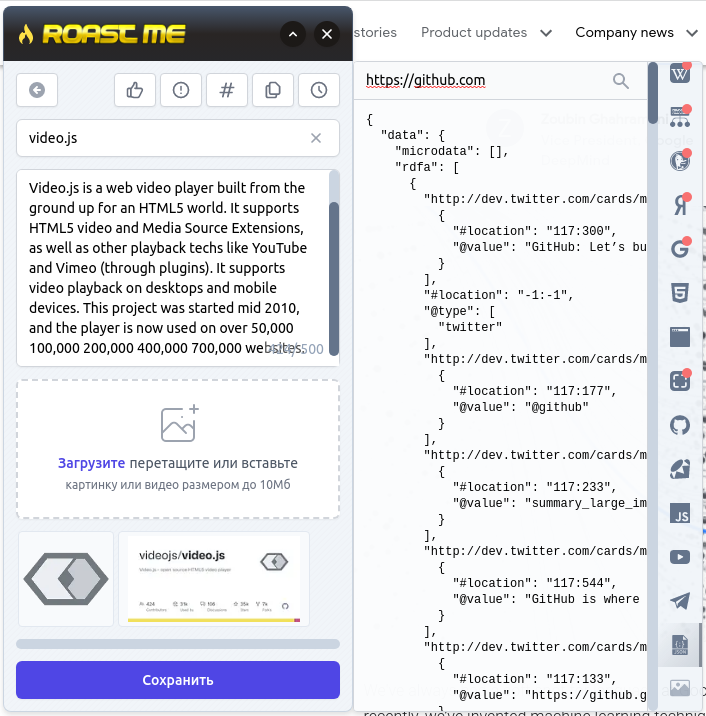The width and height of the screenshot is (706, 716).
Task: Select the videojs/video.js repo card thumbnail
Action: click(x=214, y=579)
